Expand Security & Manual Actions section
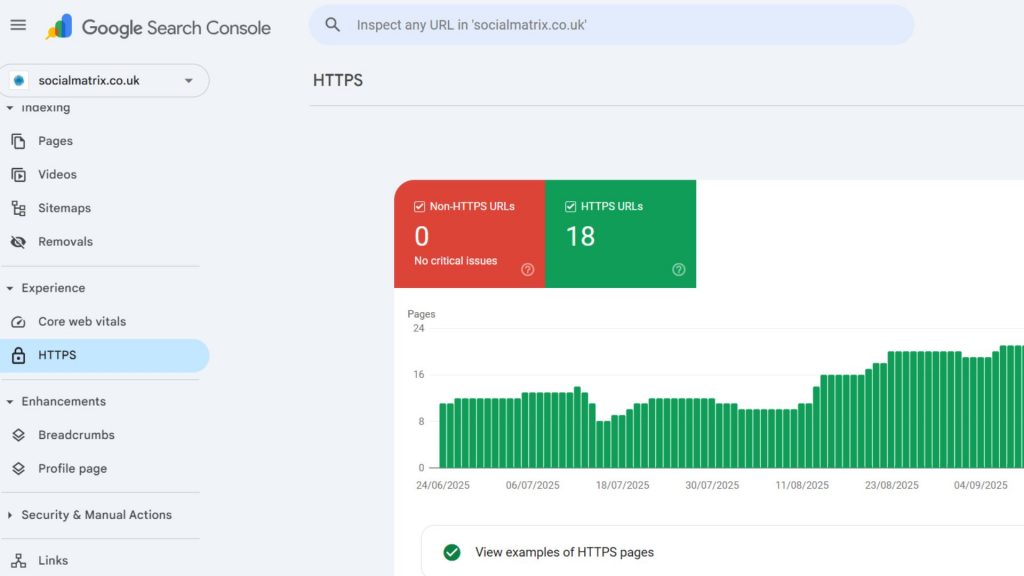 10,515
